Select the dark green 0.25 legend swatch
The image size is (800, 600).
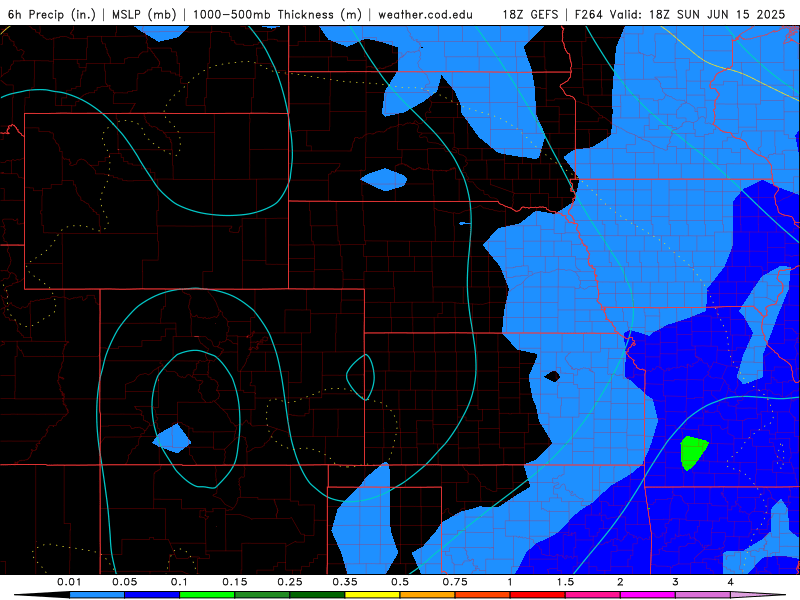317,595
